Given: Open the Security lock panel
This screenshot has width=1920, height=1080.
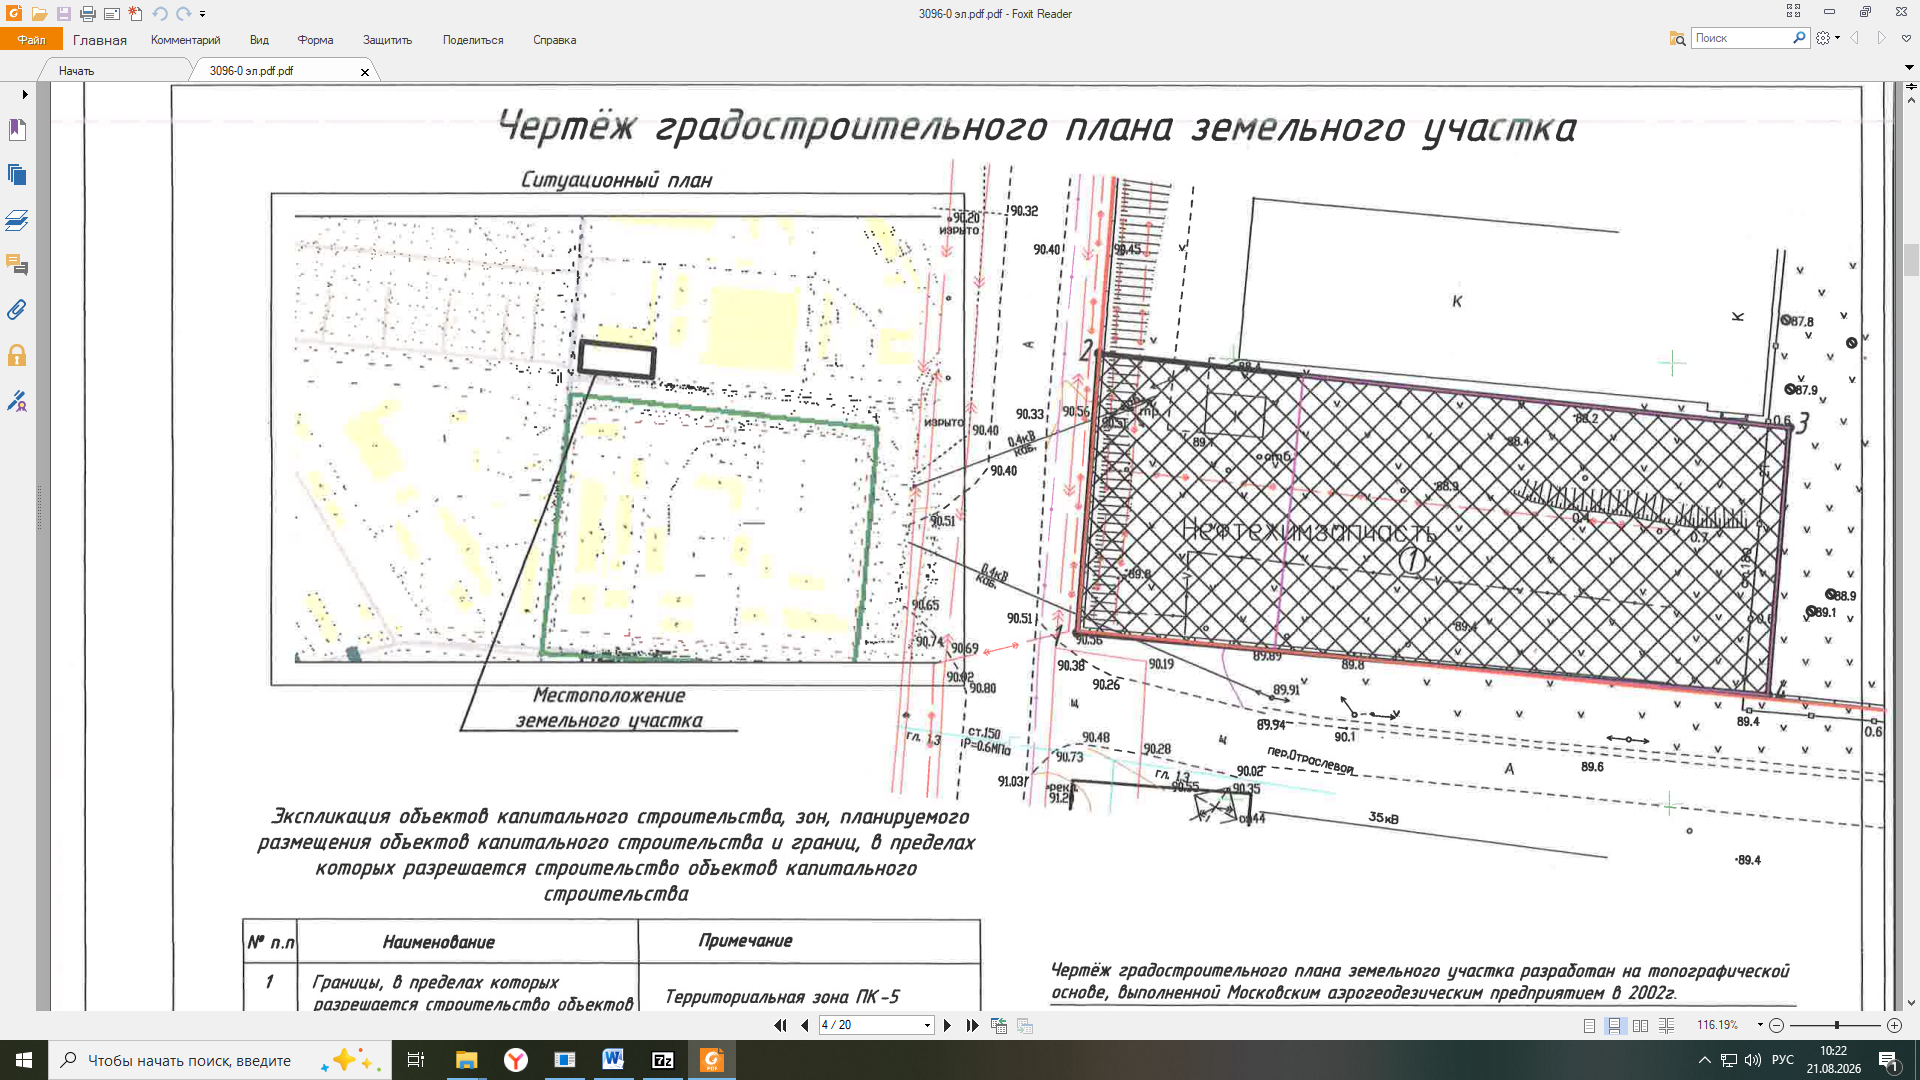Looking at the screenshot, I should (x=17, y=355).
